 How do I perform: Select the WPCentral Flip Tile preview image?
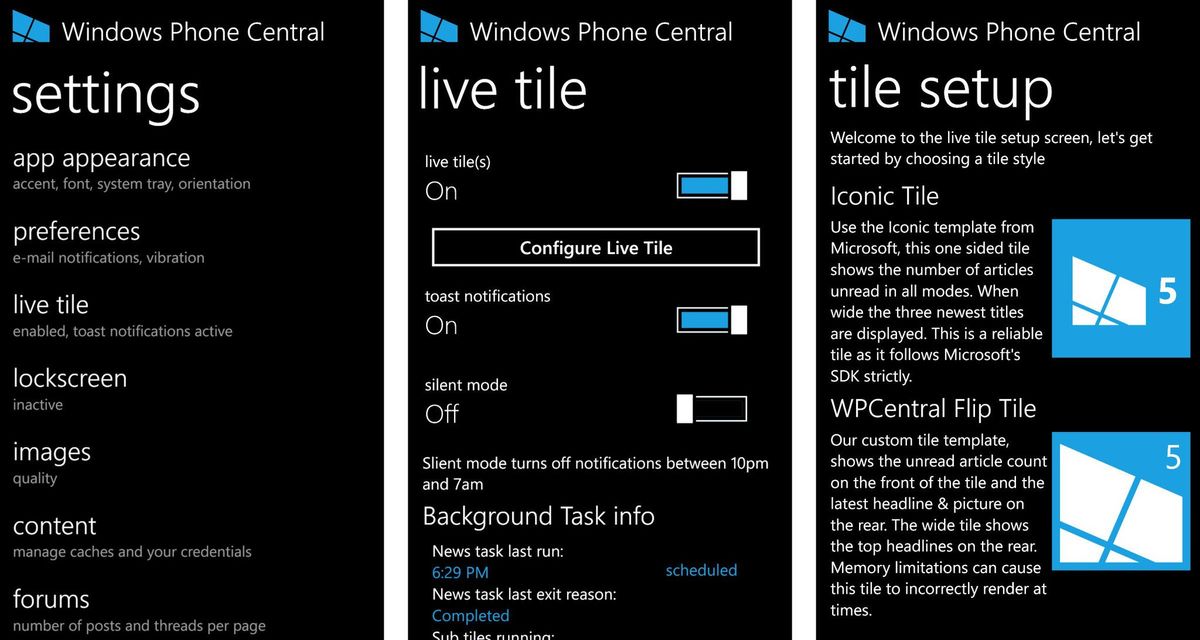pos(1120,500)
